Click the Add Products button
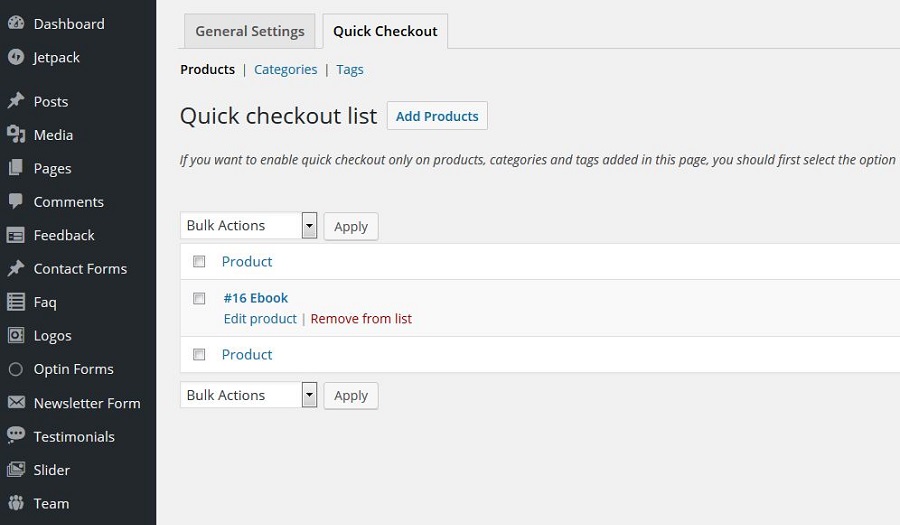The height and width of the screenshot is (525, 900). point(437,116)
